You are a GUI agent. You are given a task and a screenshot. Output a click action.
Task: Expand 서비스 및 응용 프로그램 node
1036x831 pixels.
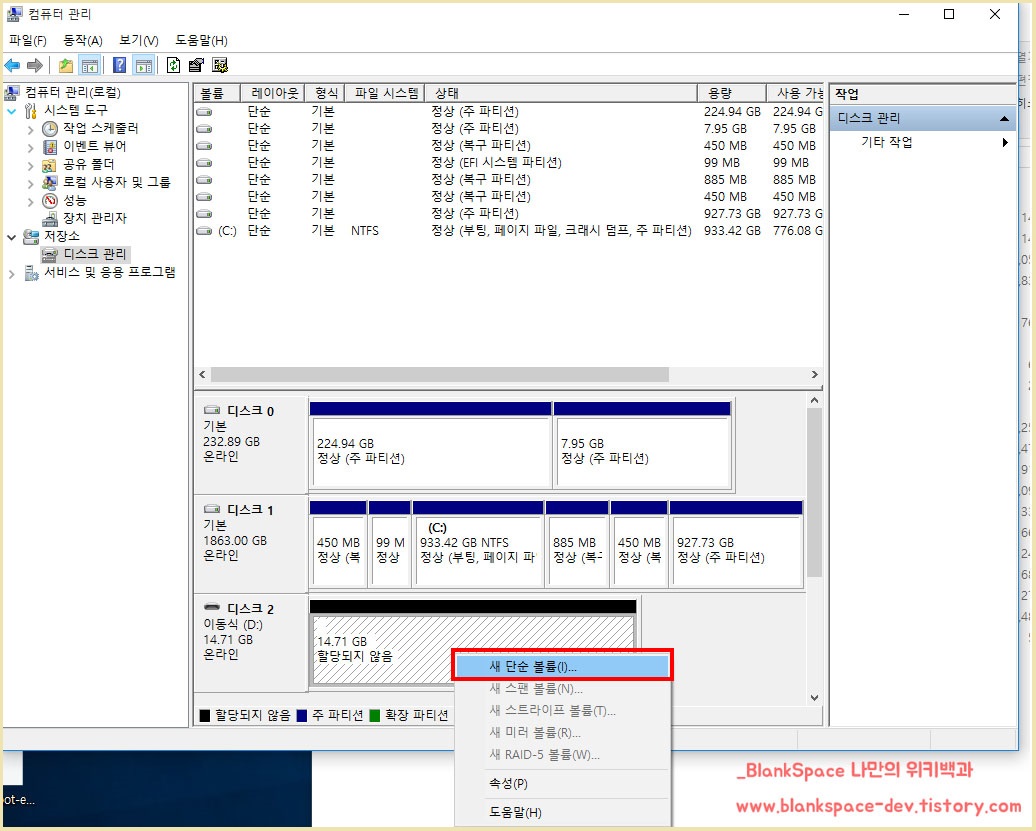(11, 273)
